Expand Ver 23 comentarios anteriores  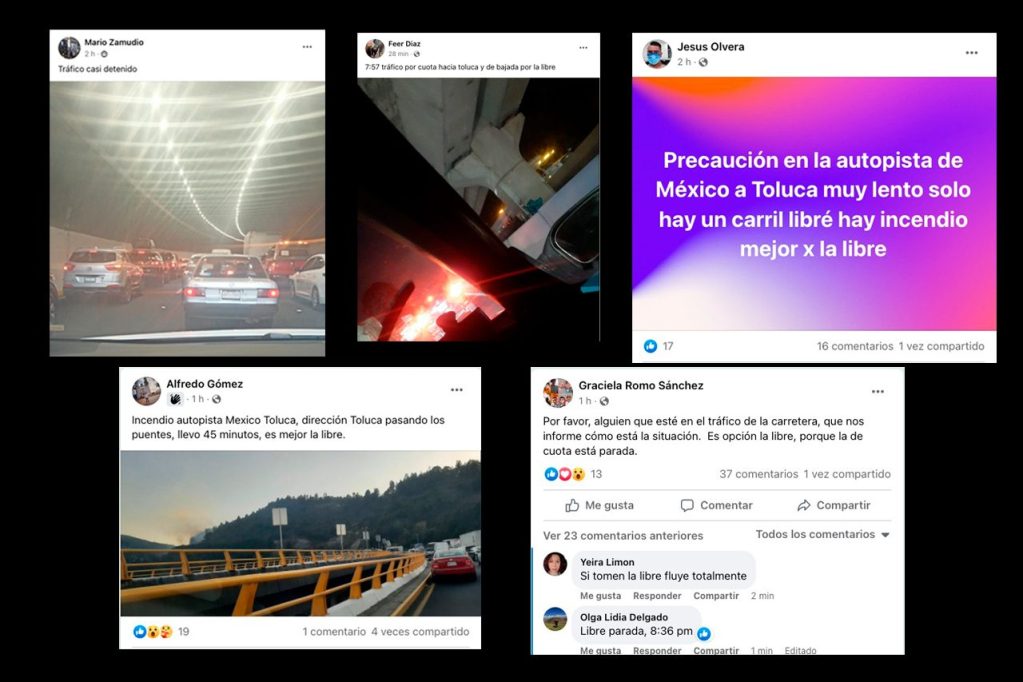tap(623, 535)
